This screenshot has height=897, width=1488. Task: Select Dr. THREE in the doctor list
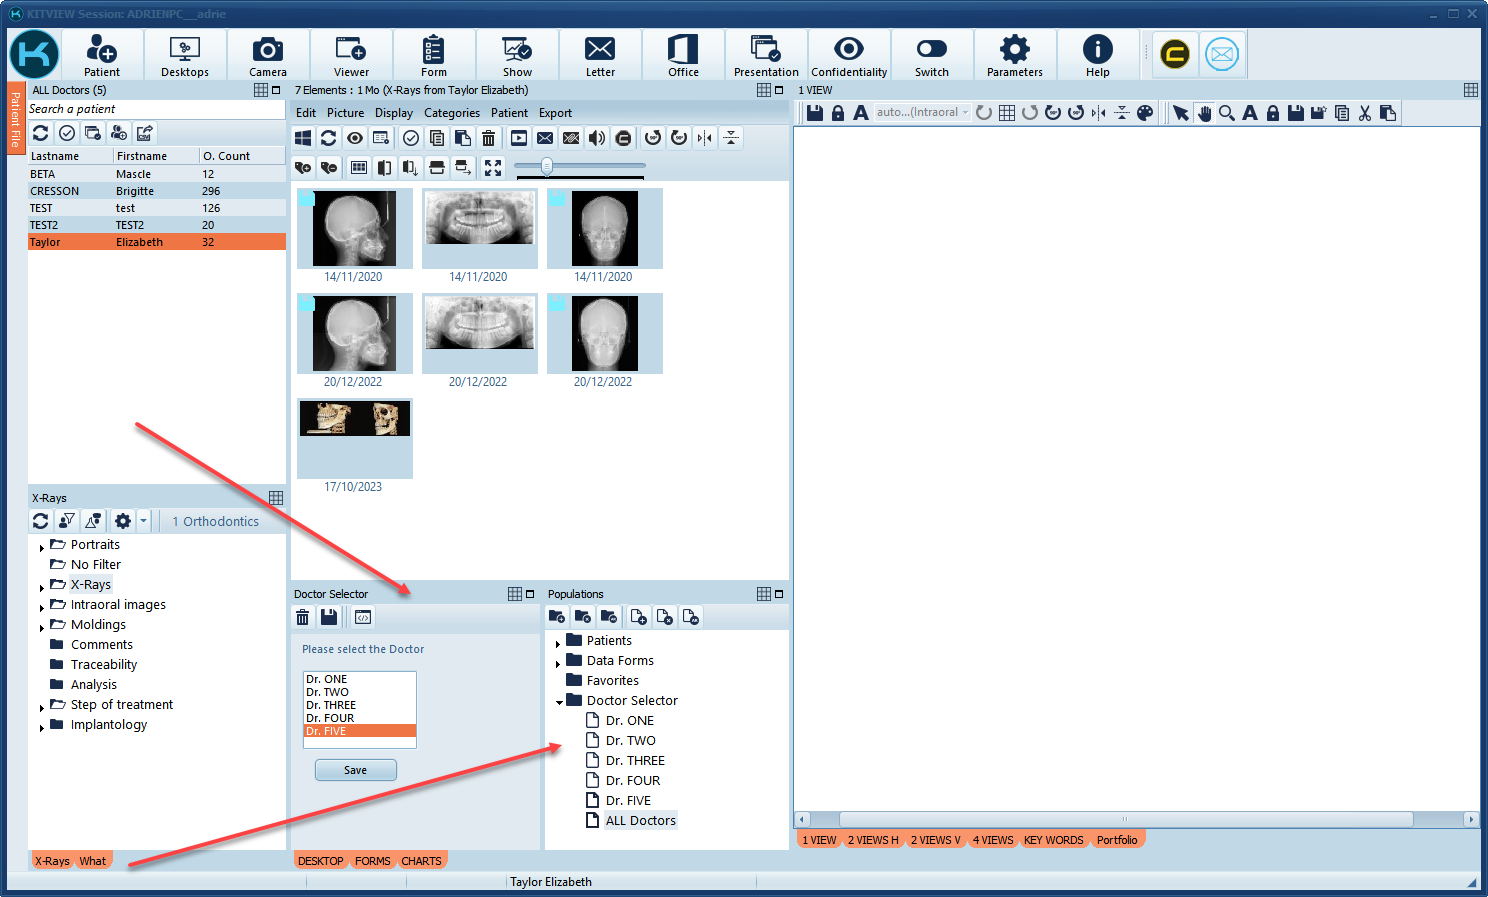pyautogui.click(x=331, y=705)
